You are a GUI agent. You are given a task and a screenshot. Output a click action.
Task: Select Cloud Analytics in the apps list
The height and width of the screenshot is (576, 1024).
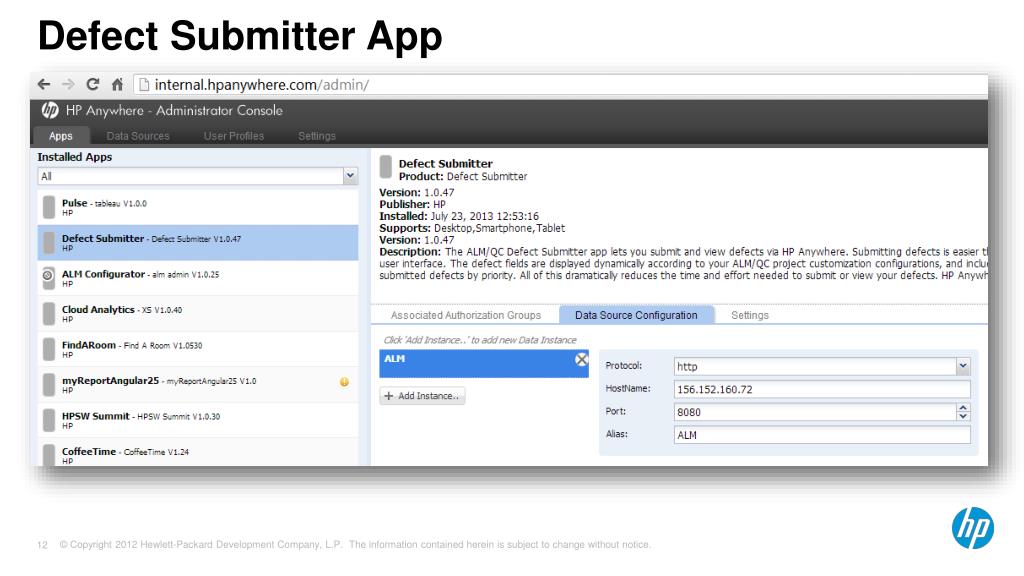point(198,313)
